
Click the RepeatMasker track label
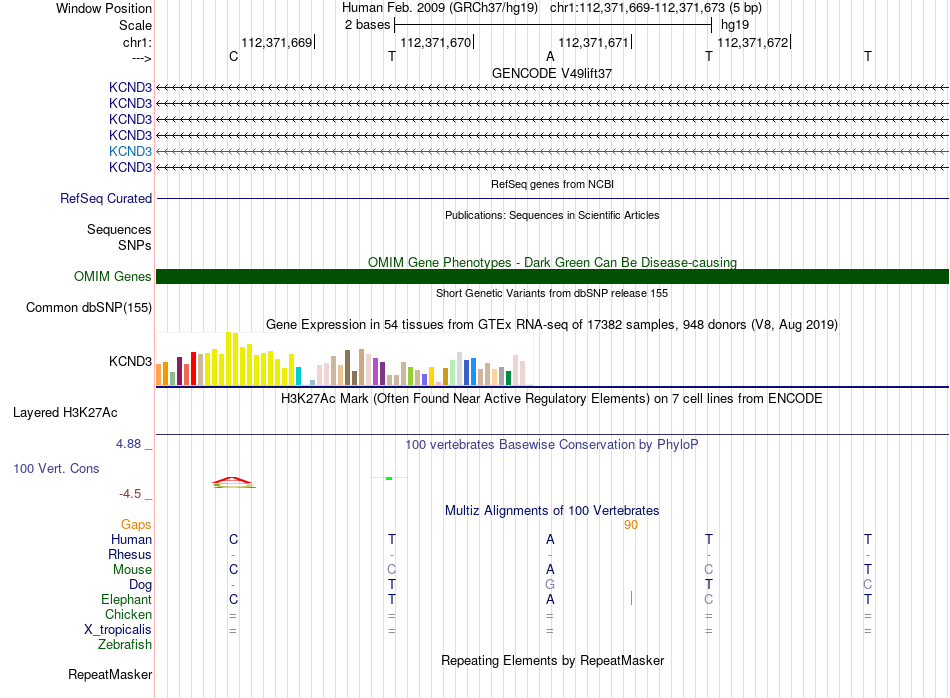[110, 674]
